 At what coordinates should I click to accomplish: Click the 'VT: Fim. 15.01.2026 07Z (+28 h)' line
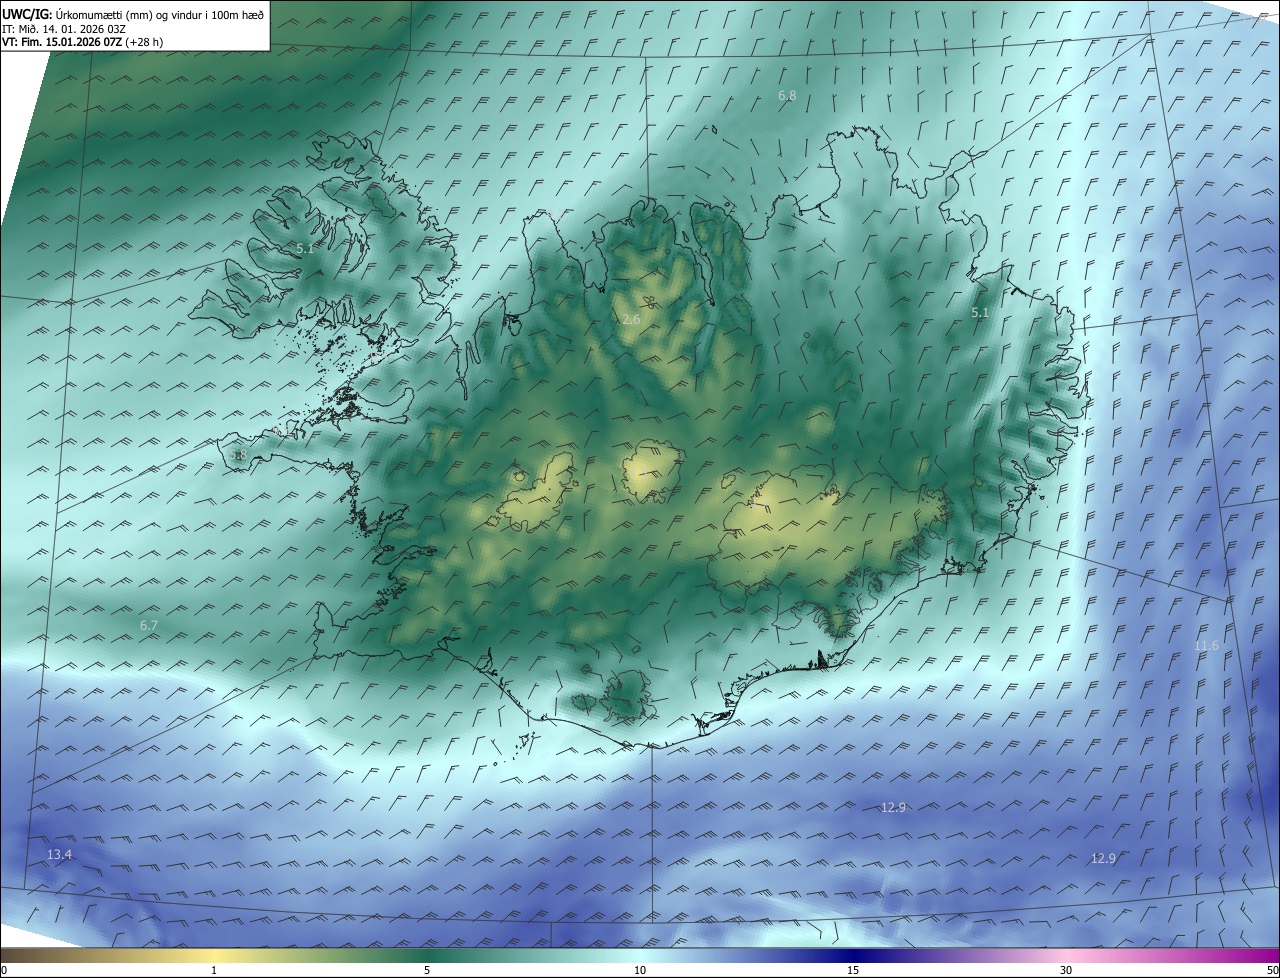click(82, 42)
